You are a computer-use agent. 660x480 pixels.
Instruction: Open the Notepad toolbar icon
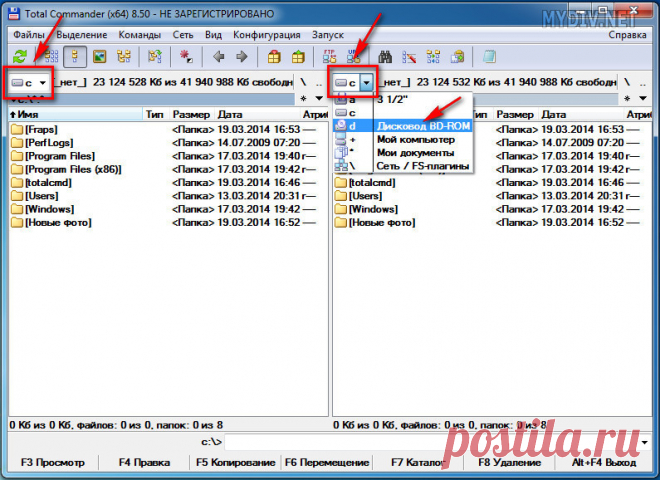point(489,56)
